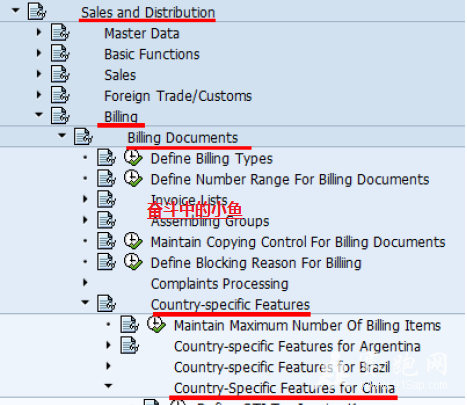Select Country-Specific Features for China
This screenshot has width=467, height=405.
[x=284, y=388]
